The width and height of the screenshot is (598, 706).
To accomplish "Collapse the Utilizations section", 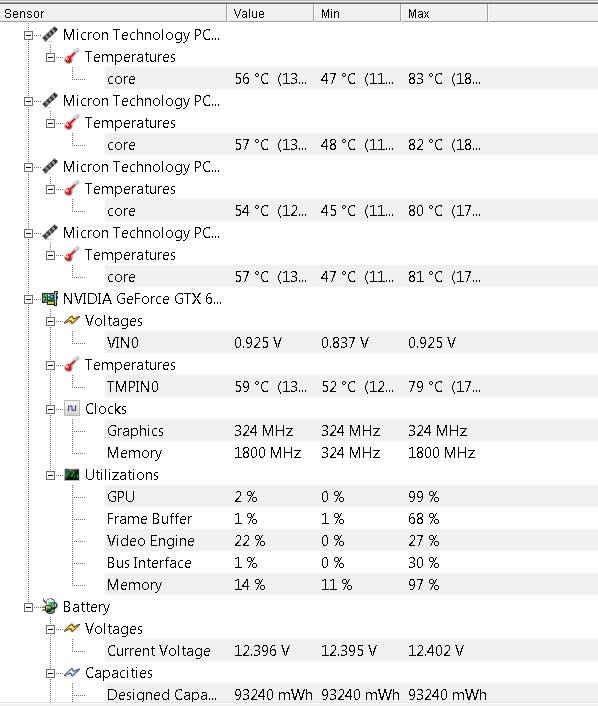I will click(50, 475).
